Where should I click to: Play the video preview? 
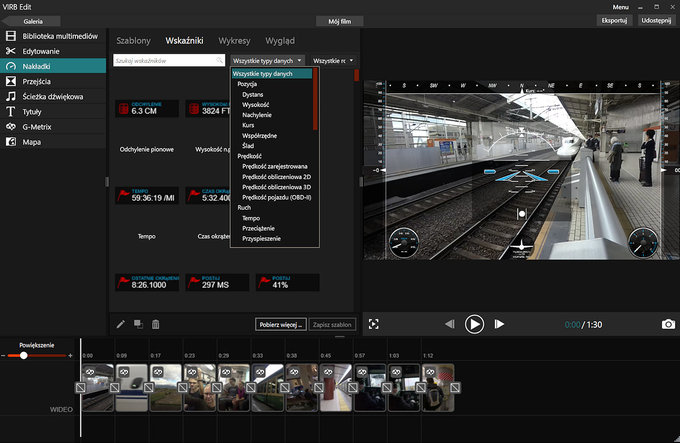pyautogui.click(x=474, y=324)
